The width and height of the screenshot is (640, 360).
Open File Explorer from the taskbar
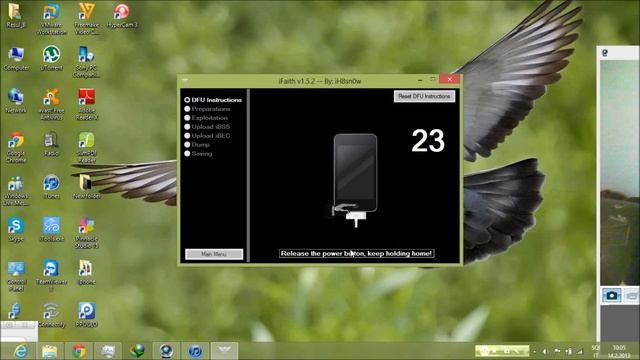point(49,351)
